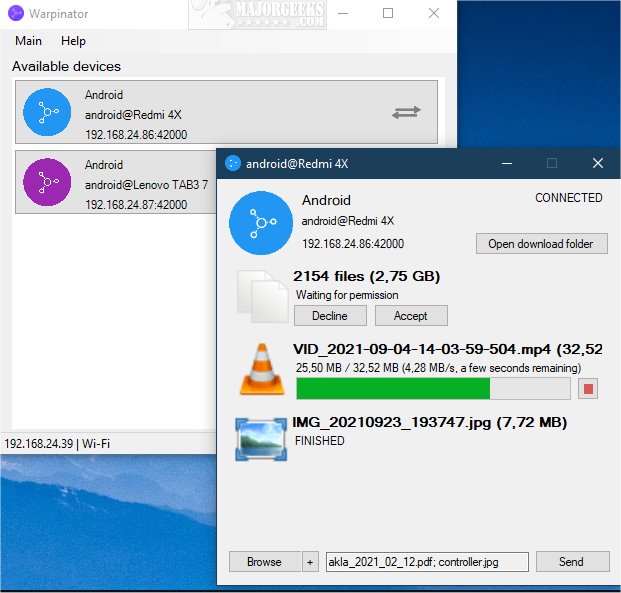Accept the 2154 files transfer

(411, 316)
